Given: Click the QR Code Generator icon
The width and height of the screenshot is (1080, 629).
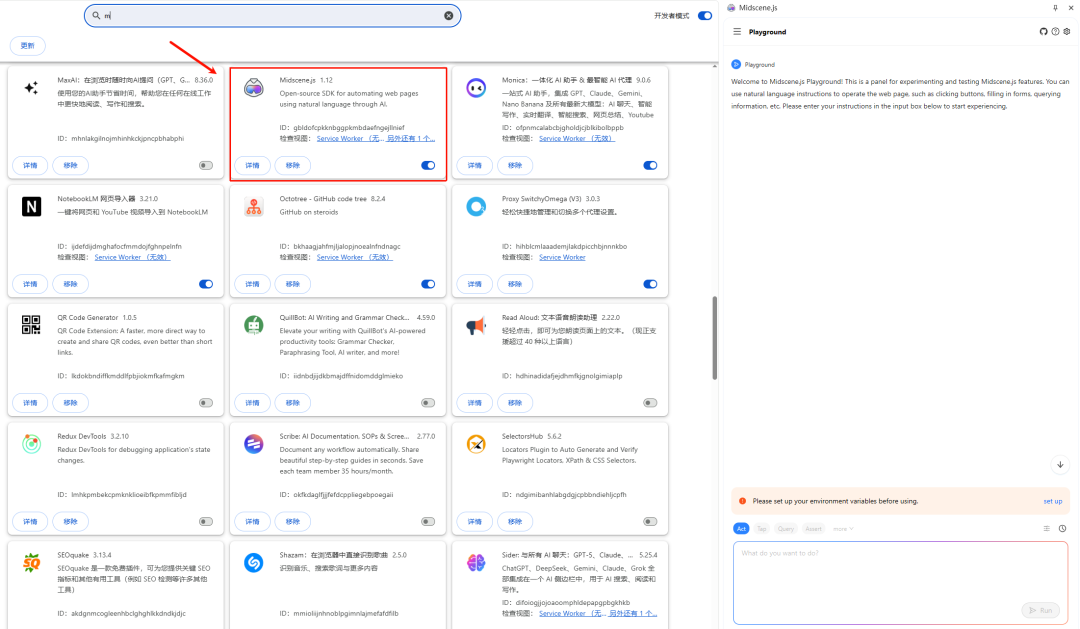Looking at the screenshot, I should 31,325.
